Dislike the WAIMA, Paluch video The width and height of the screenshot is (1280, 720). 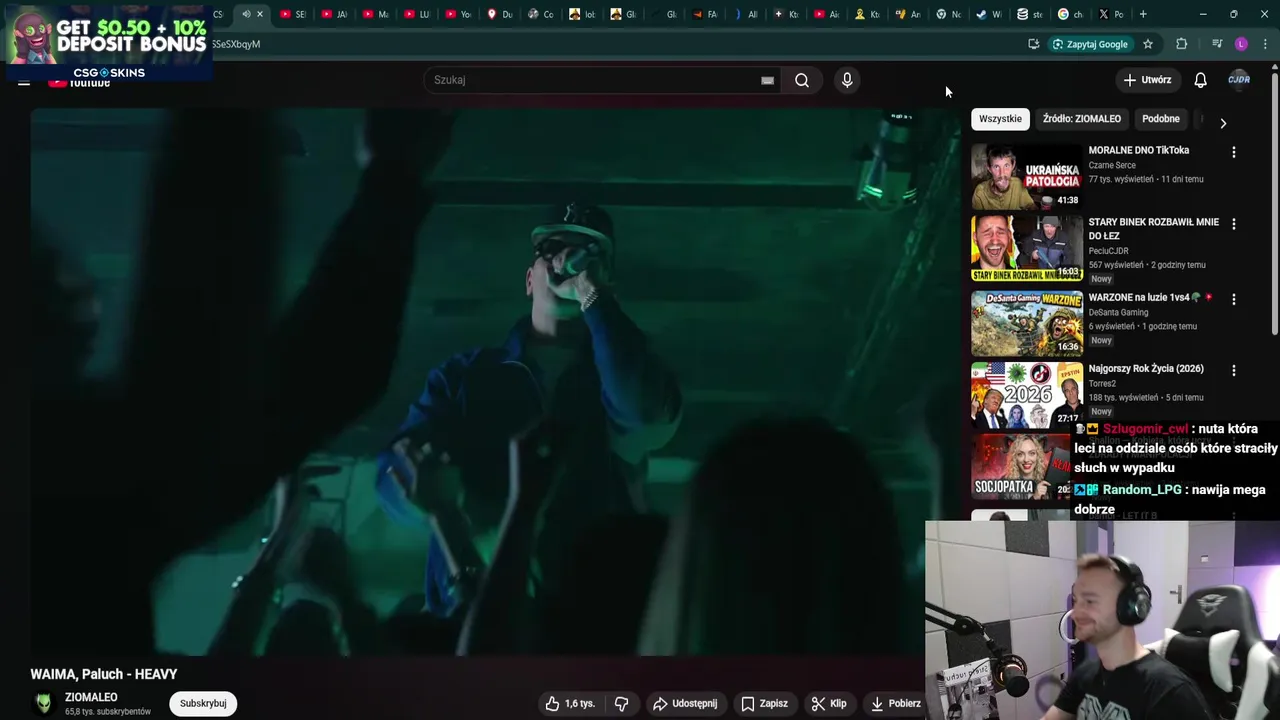pos(621,703)
